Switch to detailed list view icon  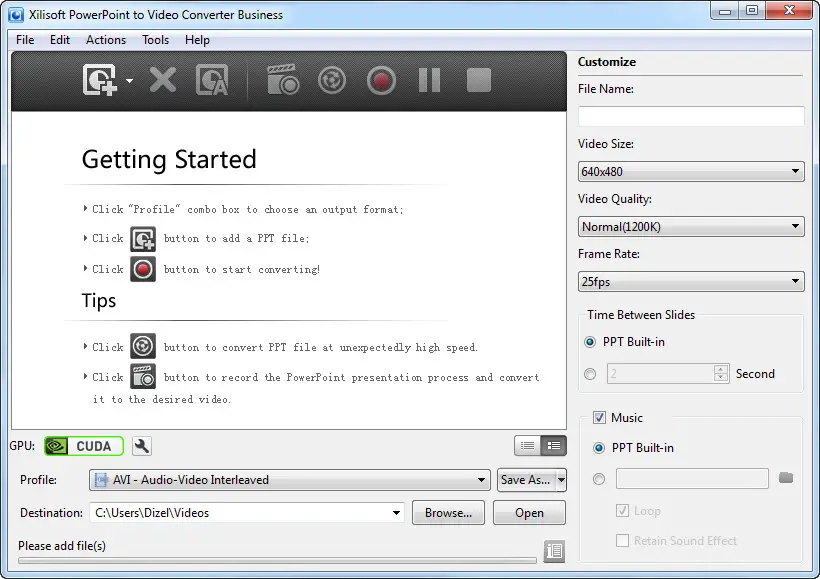coord(553,446)
